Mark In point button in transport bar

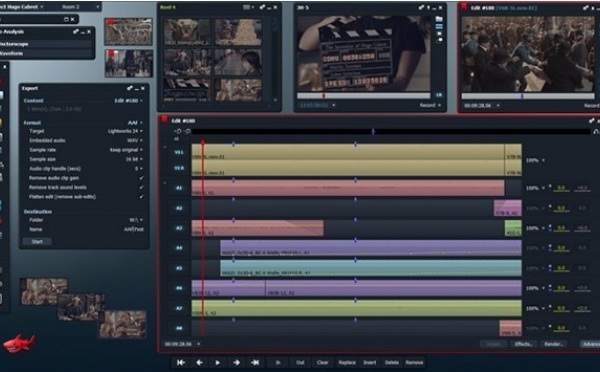pyautogui.click(x=278, y=362)
